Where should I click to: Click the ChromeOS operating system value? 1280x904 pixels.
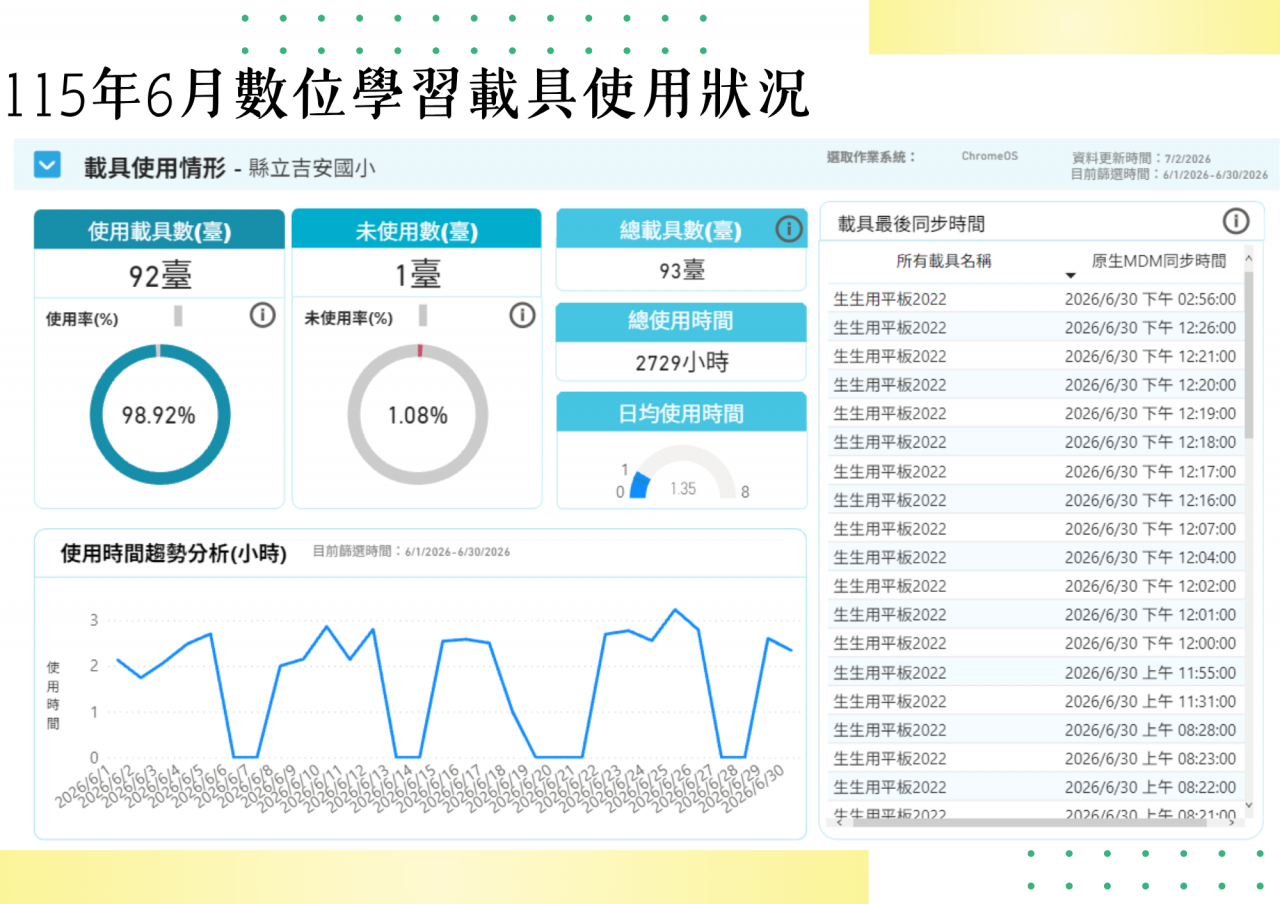pos(990,157)
